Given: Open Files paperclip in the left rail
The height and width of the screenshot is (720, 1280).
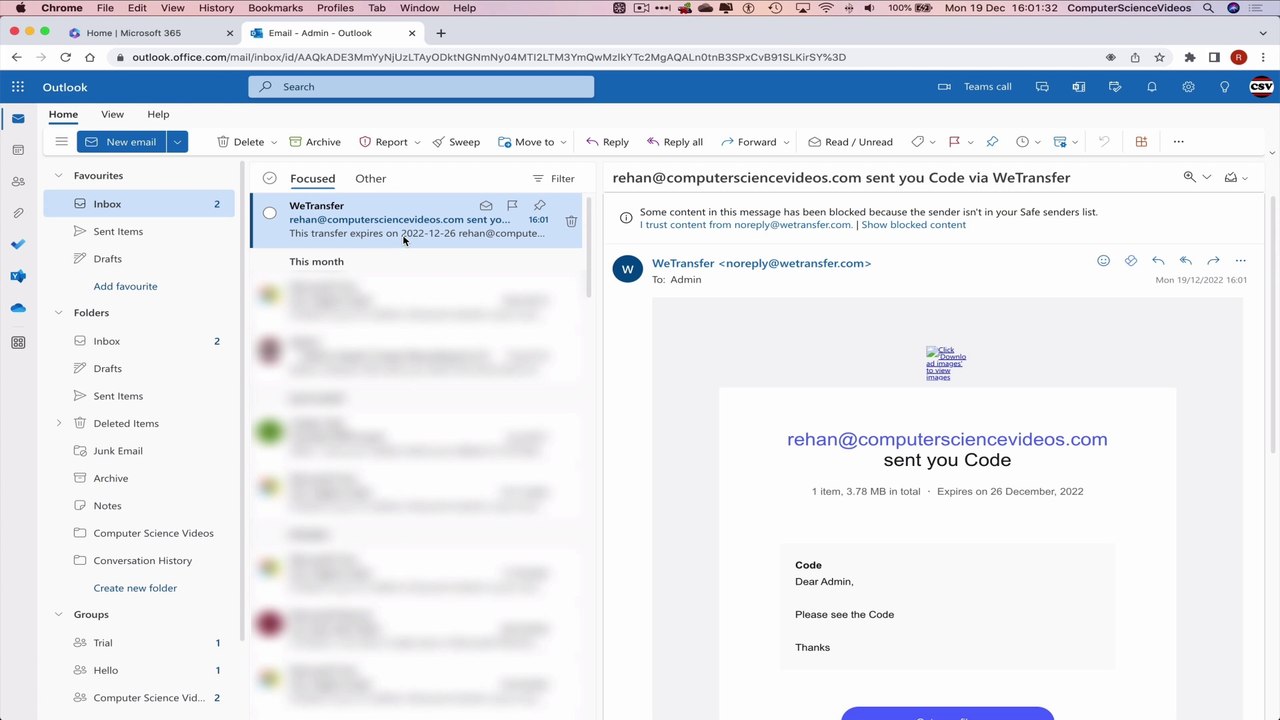Looking at the screenshot, I should 18,213.
